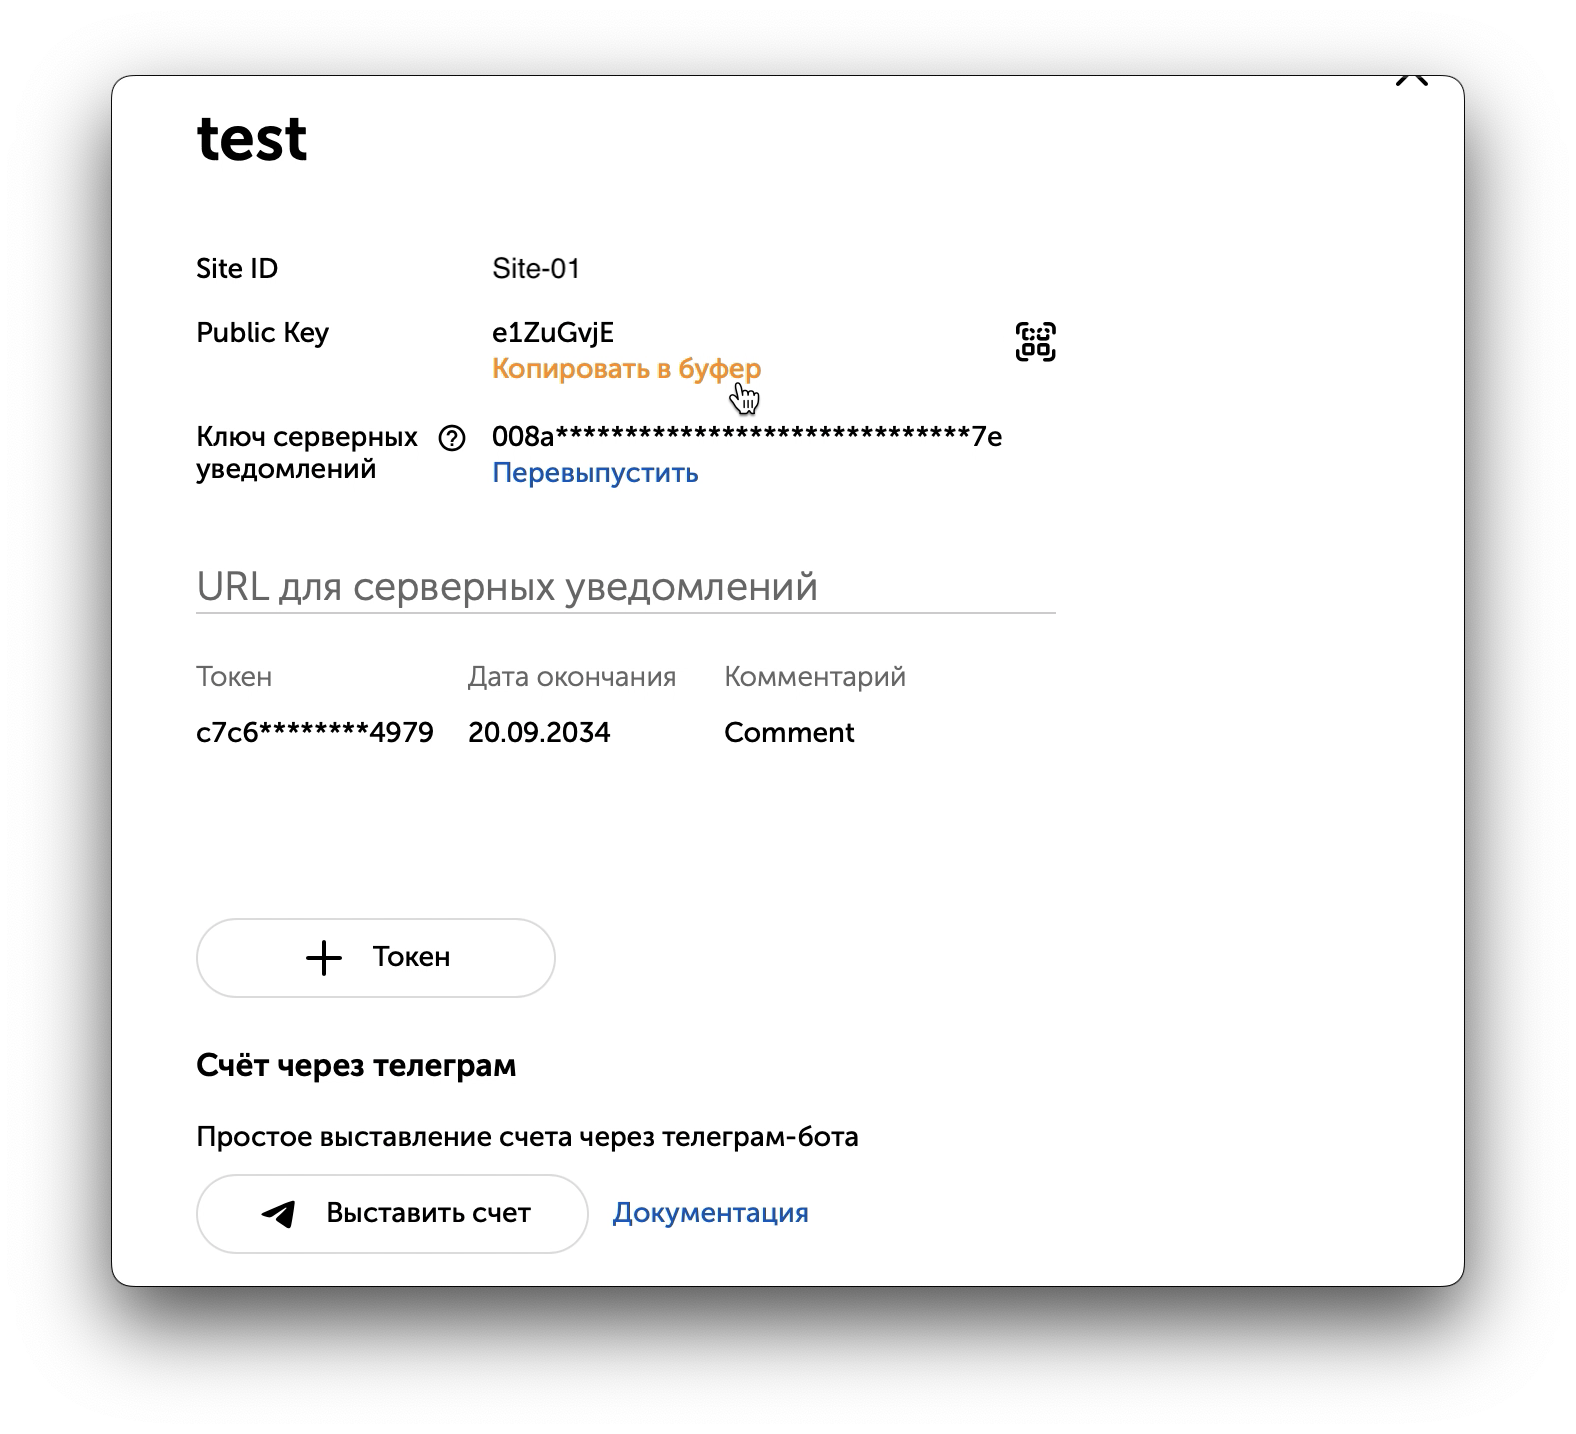This screenshot has height=1434, width=1576.
Task: Click the Site-01 value next to Site ID
Action: pyautogui.click(x=536, y=268)
